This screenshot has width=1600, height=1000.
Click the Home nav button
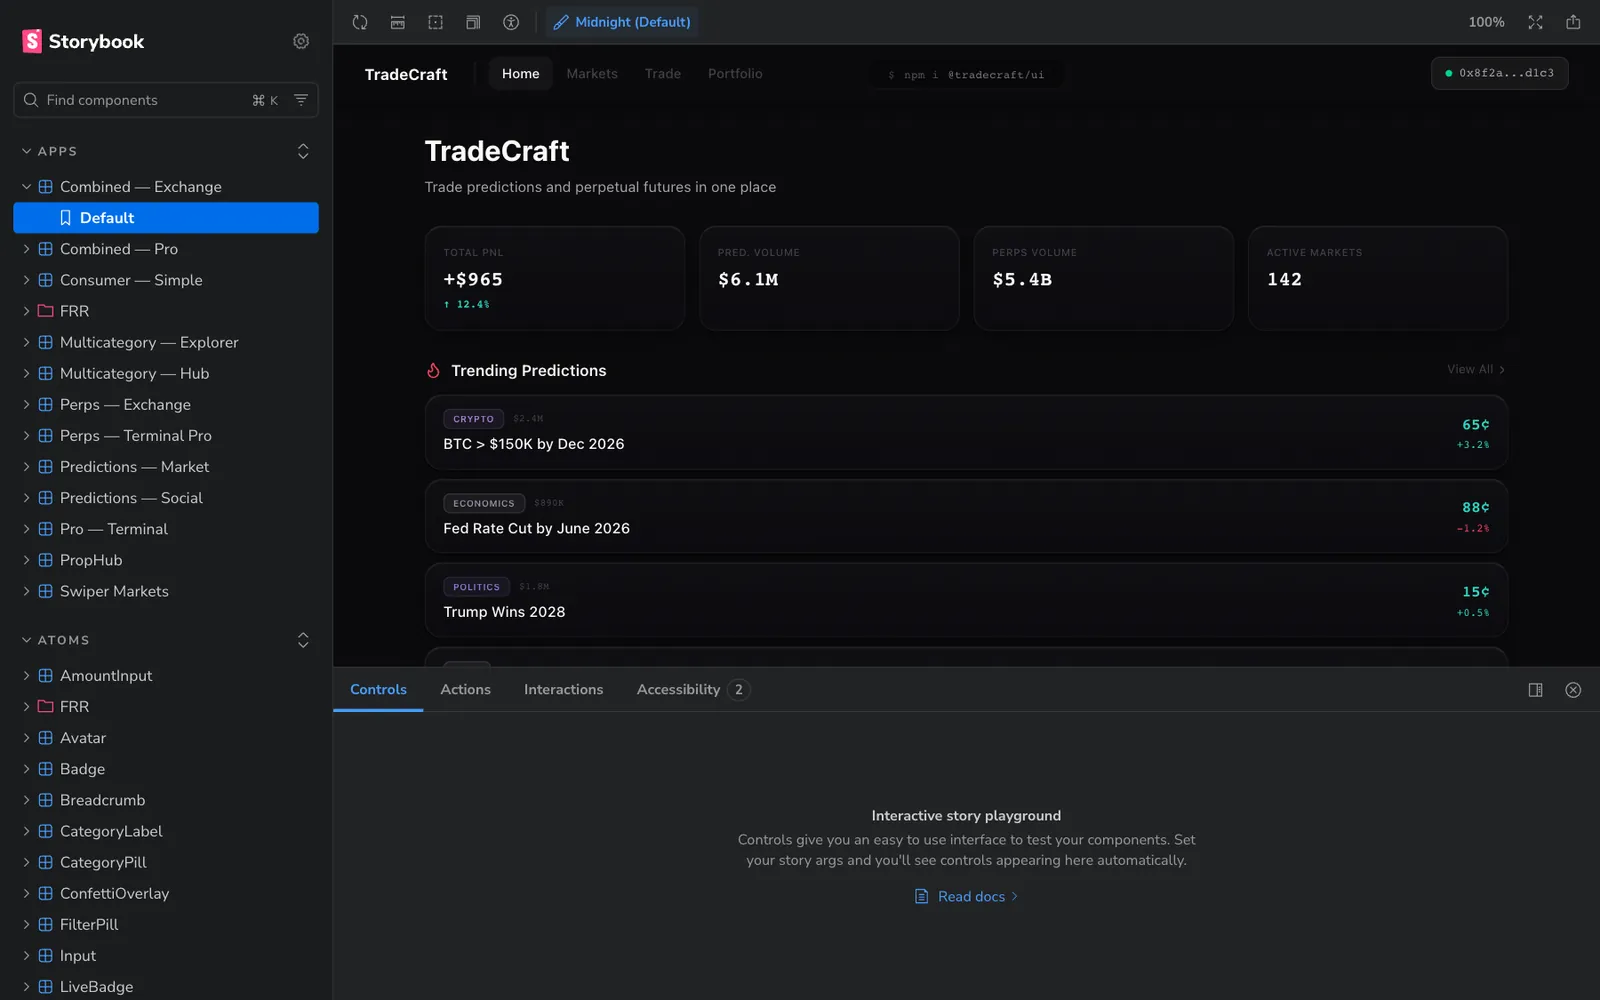point(520,74)
